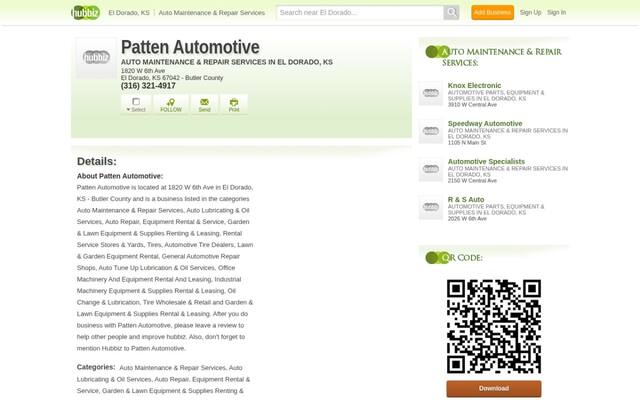Click Patten Automotive logo thumbnail
Viewport: 640px width, 400px height.
[96, 58]
